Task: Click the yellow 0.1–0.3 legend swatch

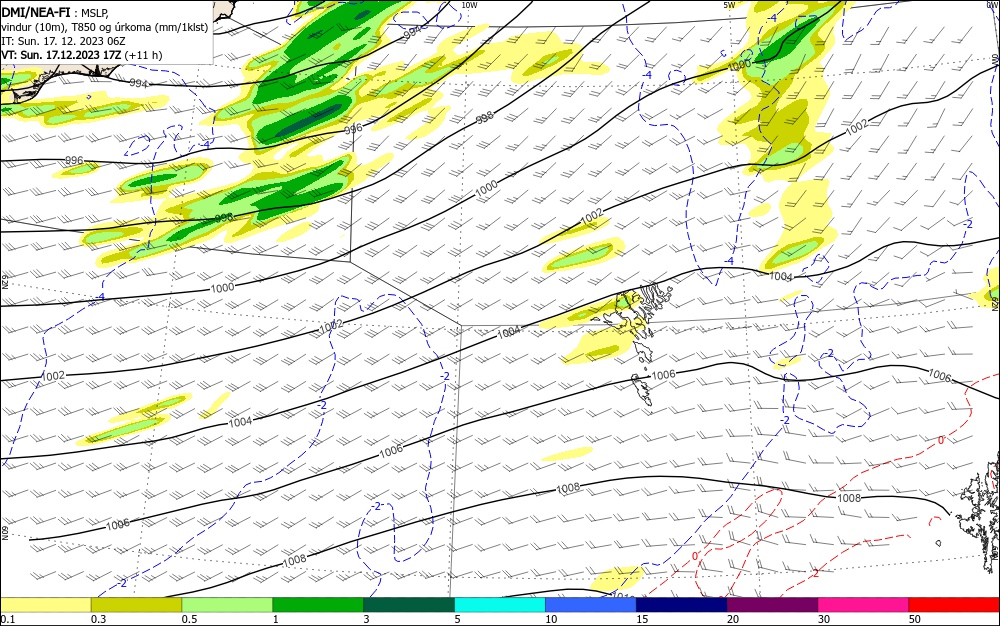Action: coord(46,605)
